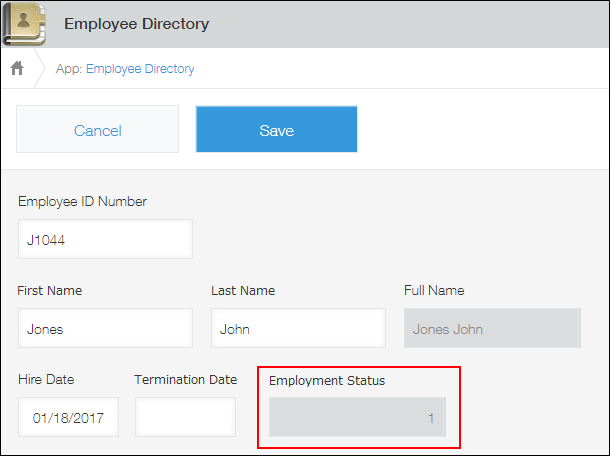610x456 pixels.
Task: Click the First Name label
Action: tap(50, 291)
